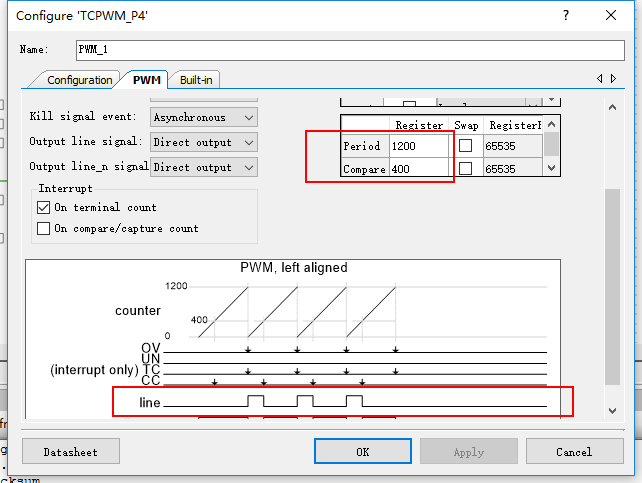Close the Configure TCPWM_P4 dialog
The width and height of the screenshot is (642, 483).
(x=611, y=16)
